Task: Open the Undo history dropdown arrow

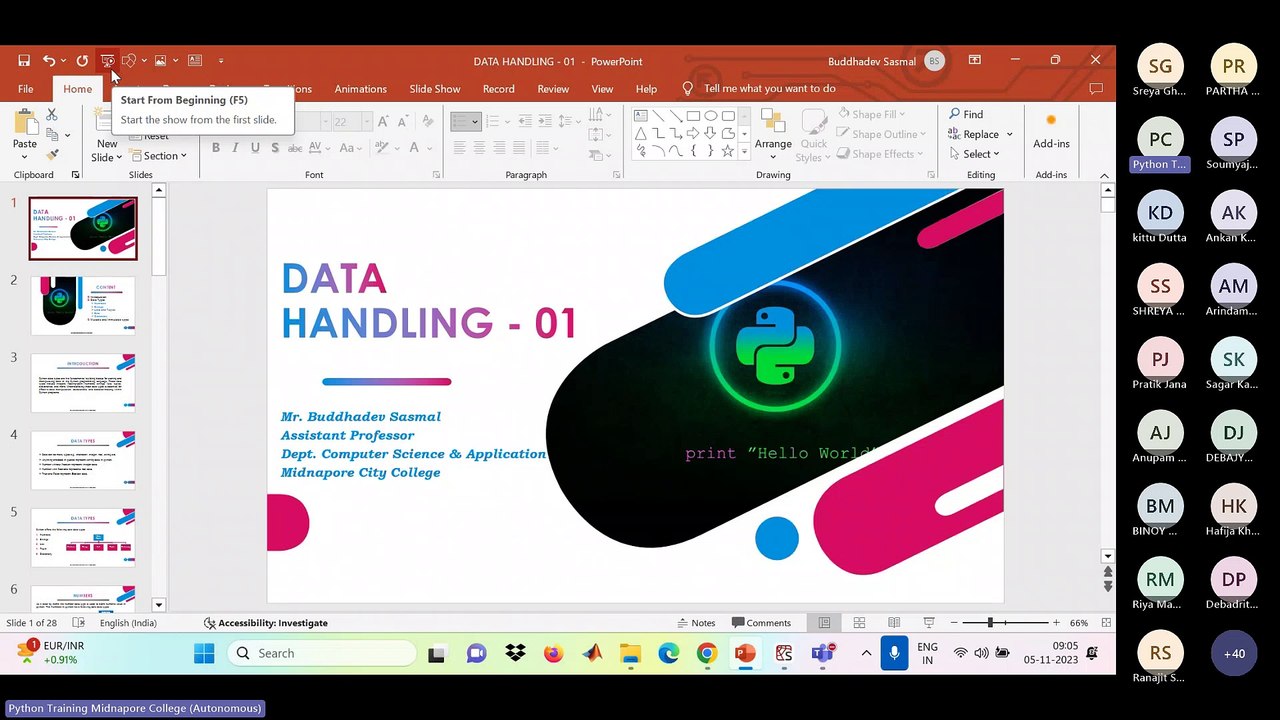Action: coord(63,61)
